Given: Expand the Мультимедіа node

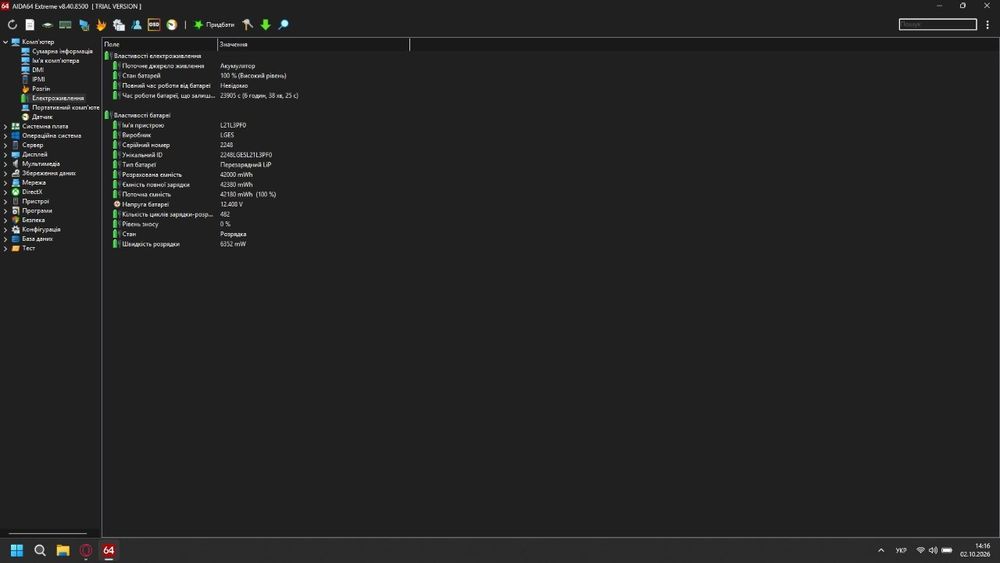Looking at the screenshot, I should tap(6, 164).
